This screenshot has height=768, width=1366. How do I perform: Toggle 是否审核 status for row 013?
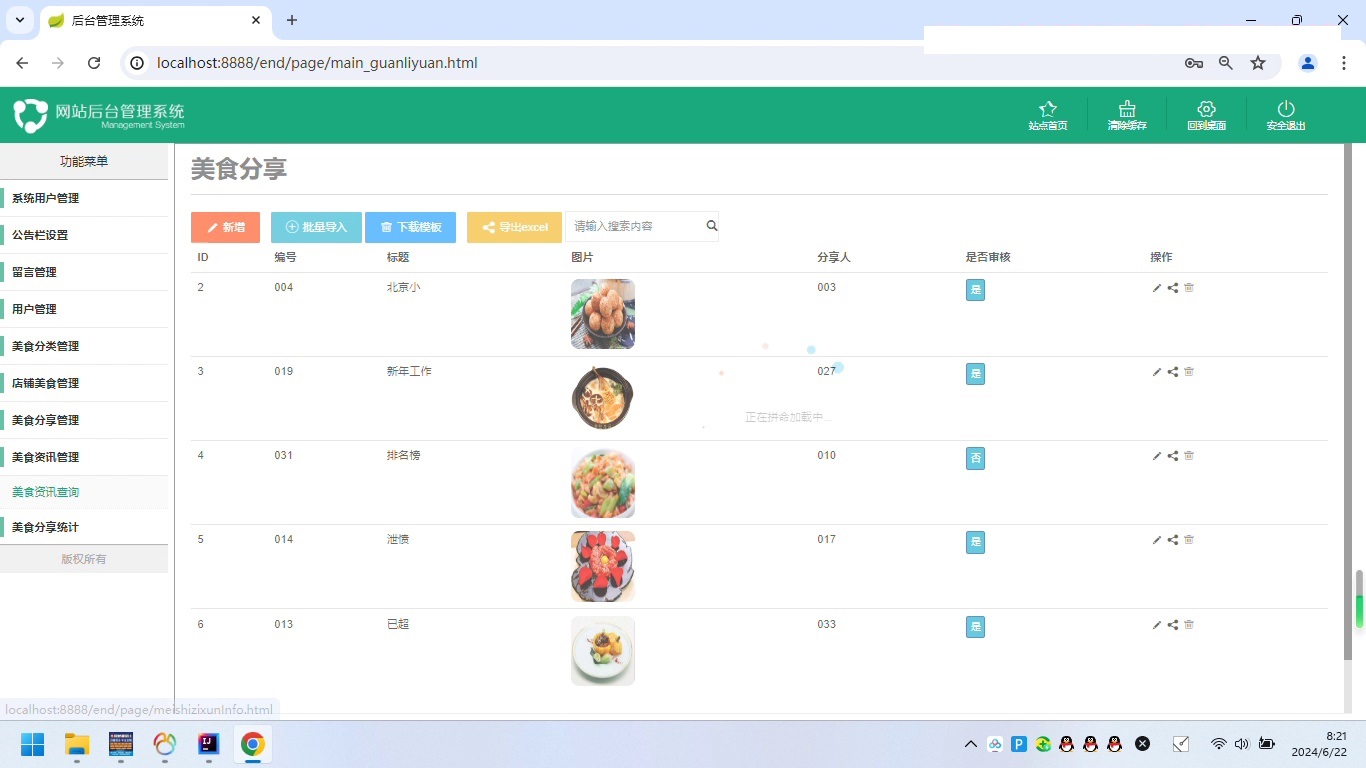point(975,627)
